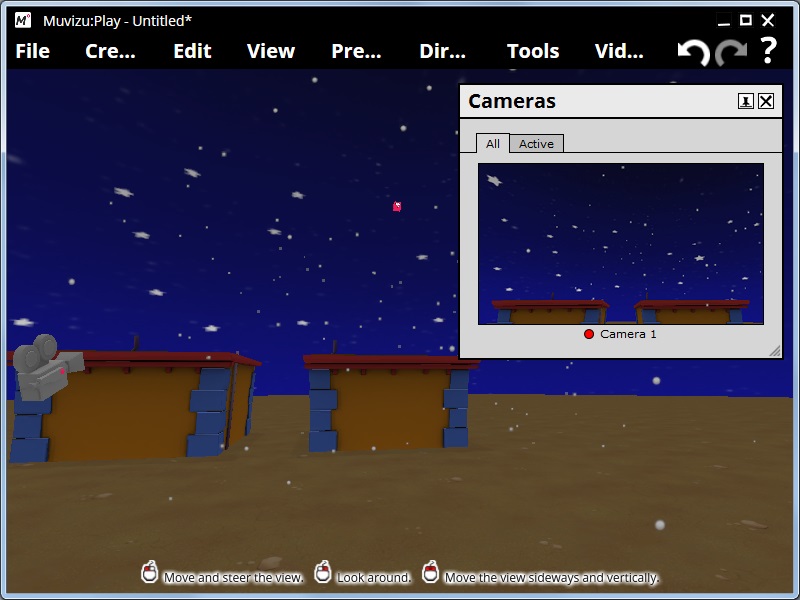Open the Video menu

click(619, 51)
